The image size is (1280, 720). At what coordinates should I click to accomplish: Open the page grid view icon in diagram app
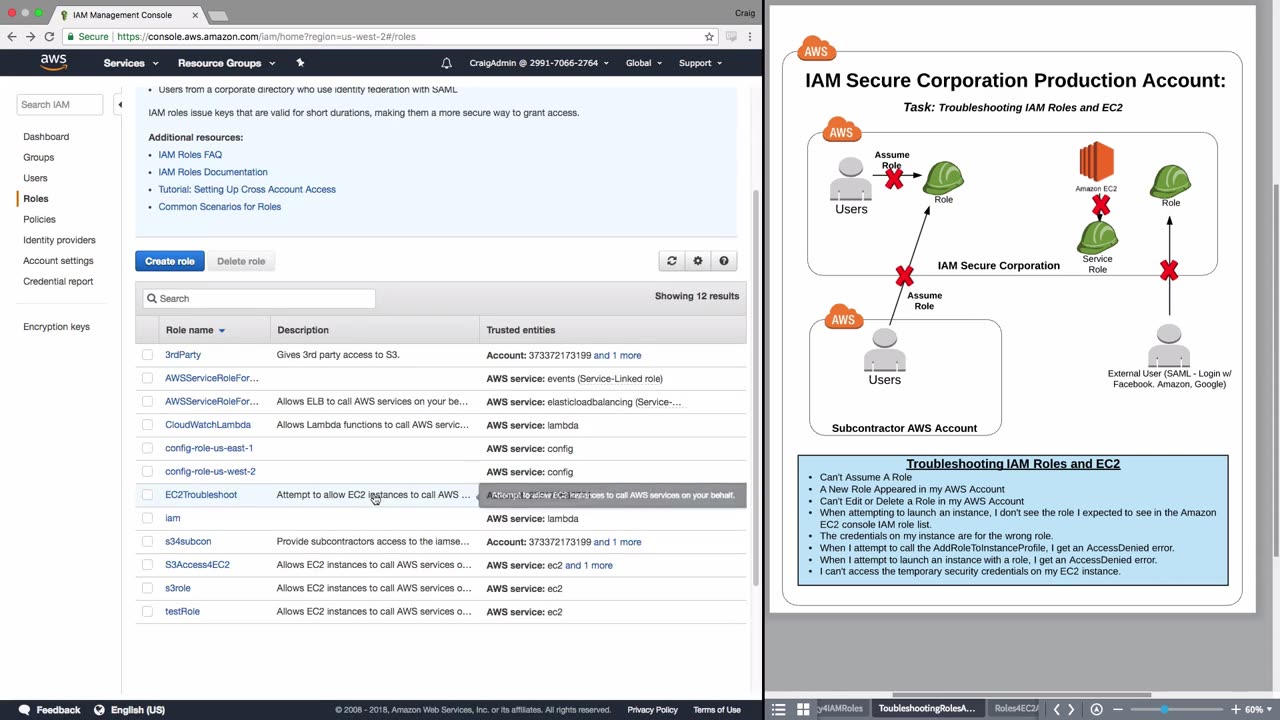tap(803, 709)
